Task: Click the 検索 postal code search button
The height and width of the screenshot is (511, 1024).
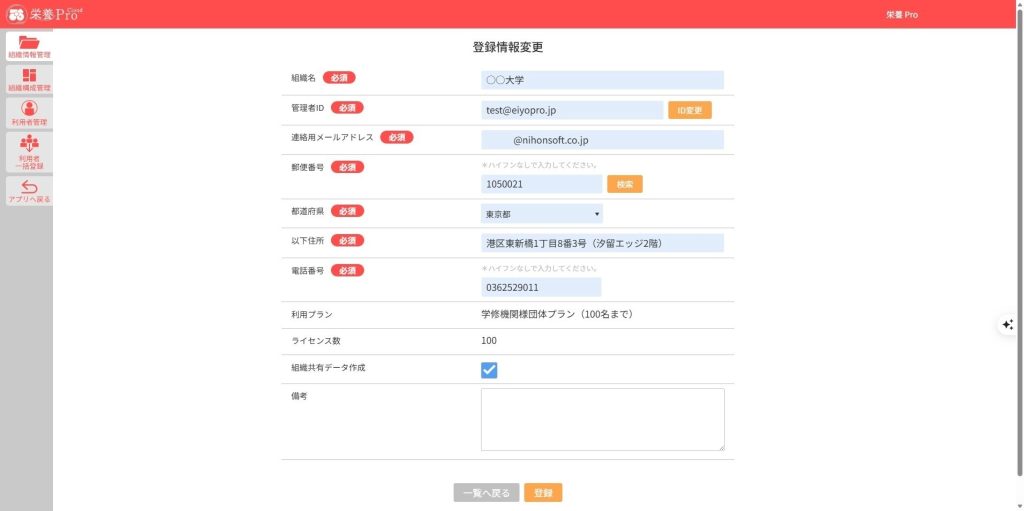Action: (624, 184)
